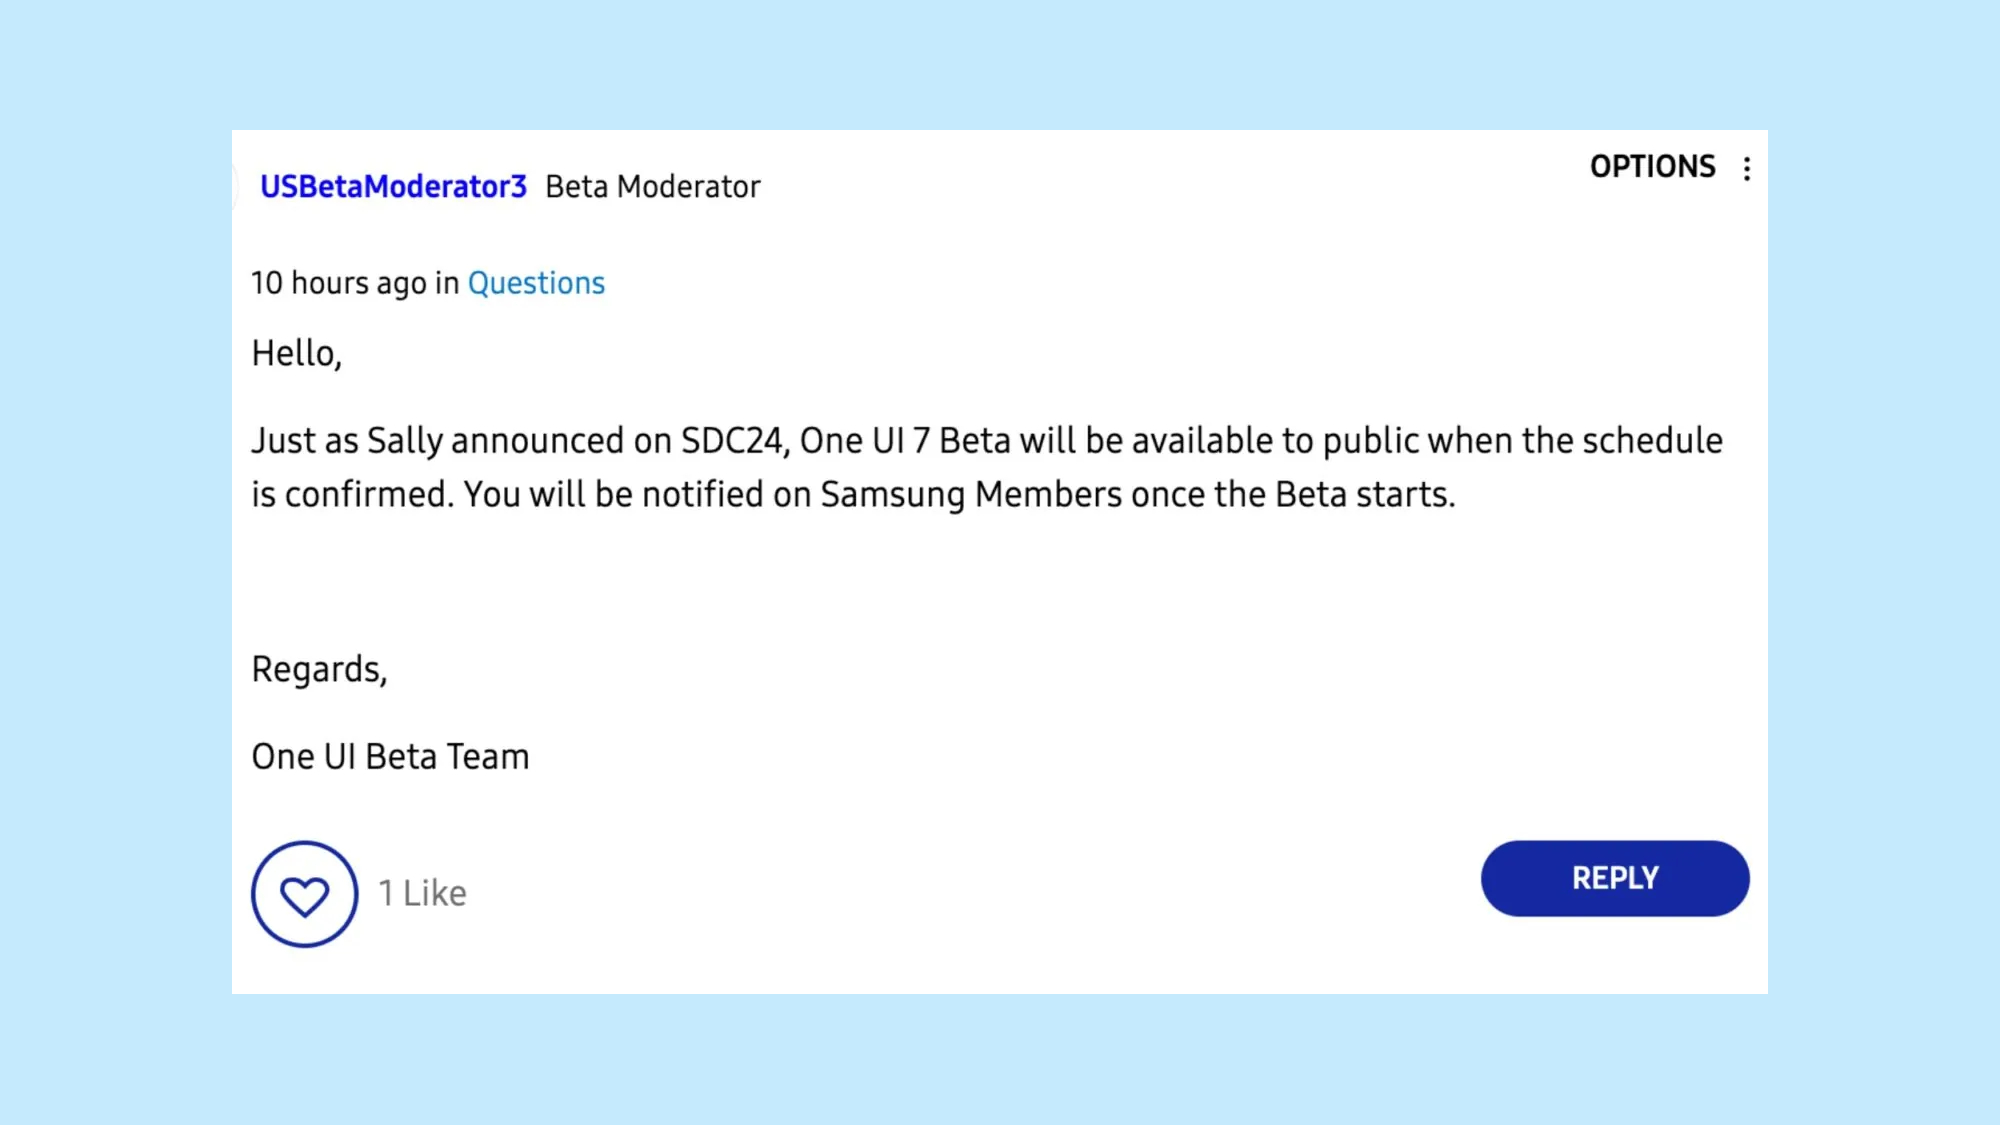This screenshot has height=1125, width=2000.
Task: Open the three-dot options menu icon
Action: [x=1746, y=168]
